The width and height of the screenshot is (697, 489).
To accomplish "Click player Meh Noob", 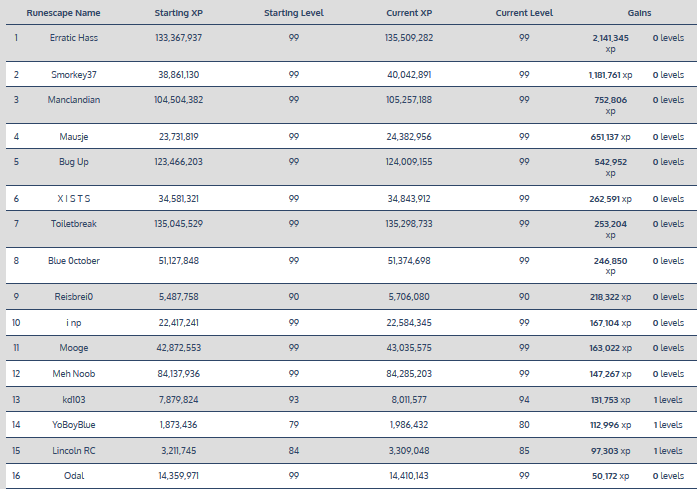I will (74, 374).
